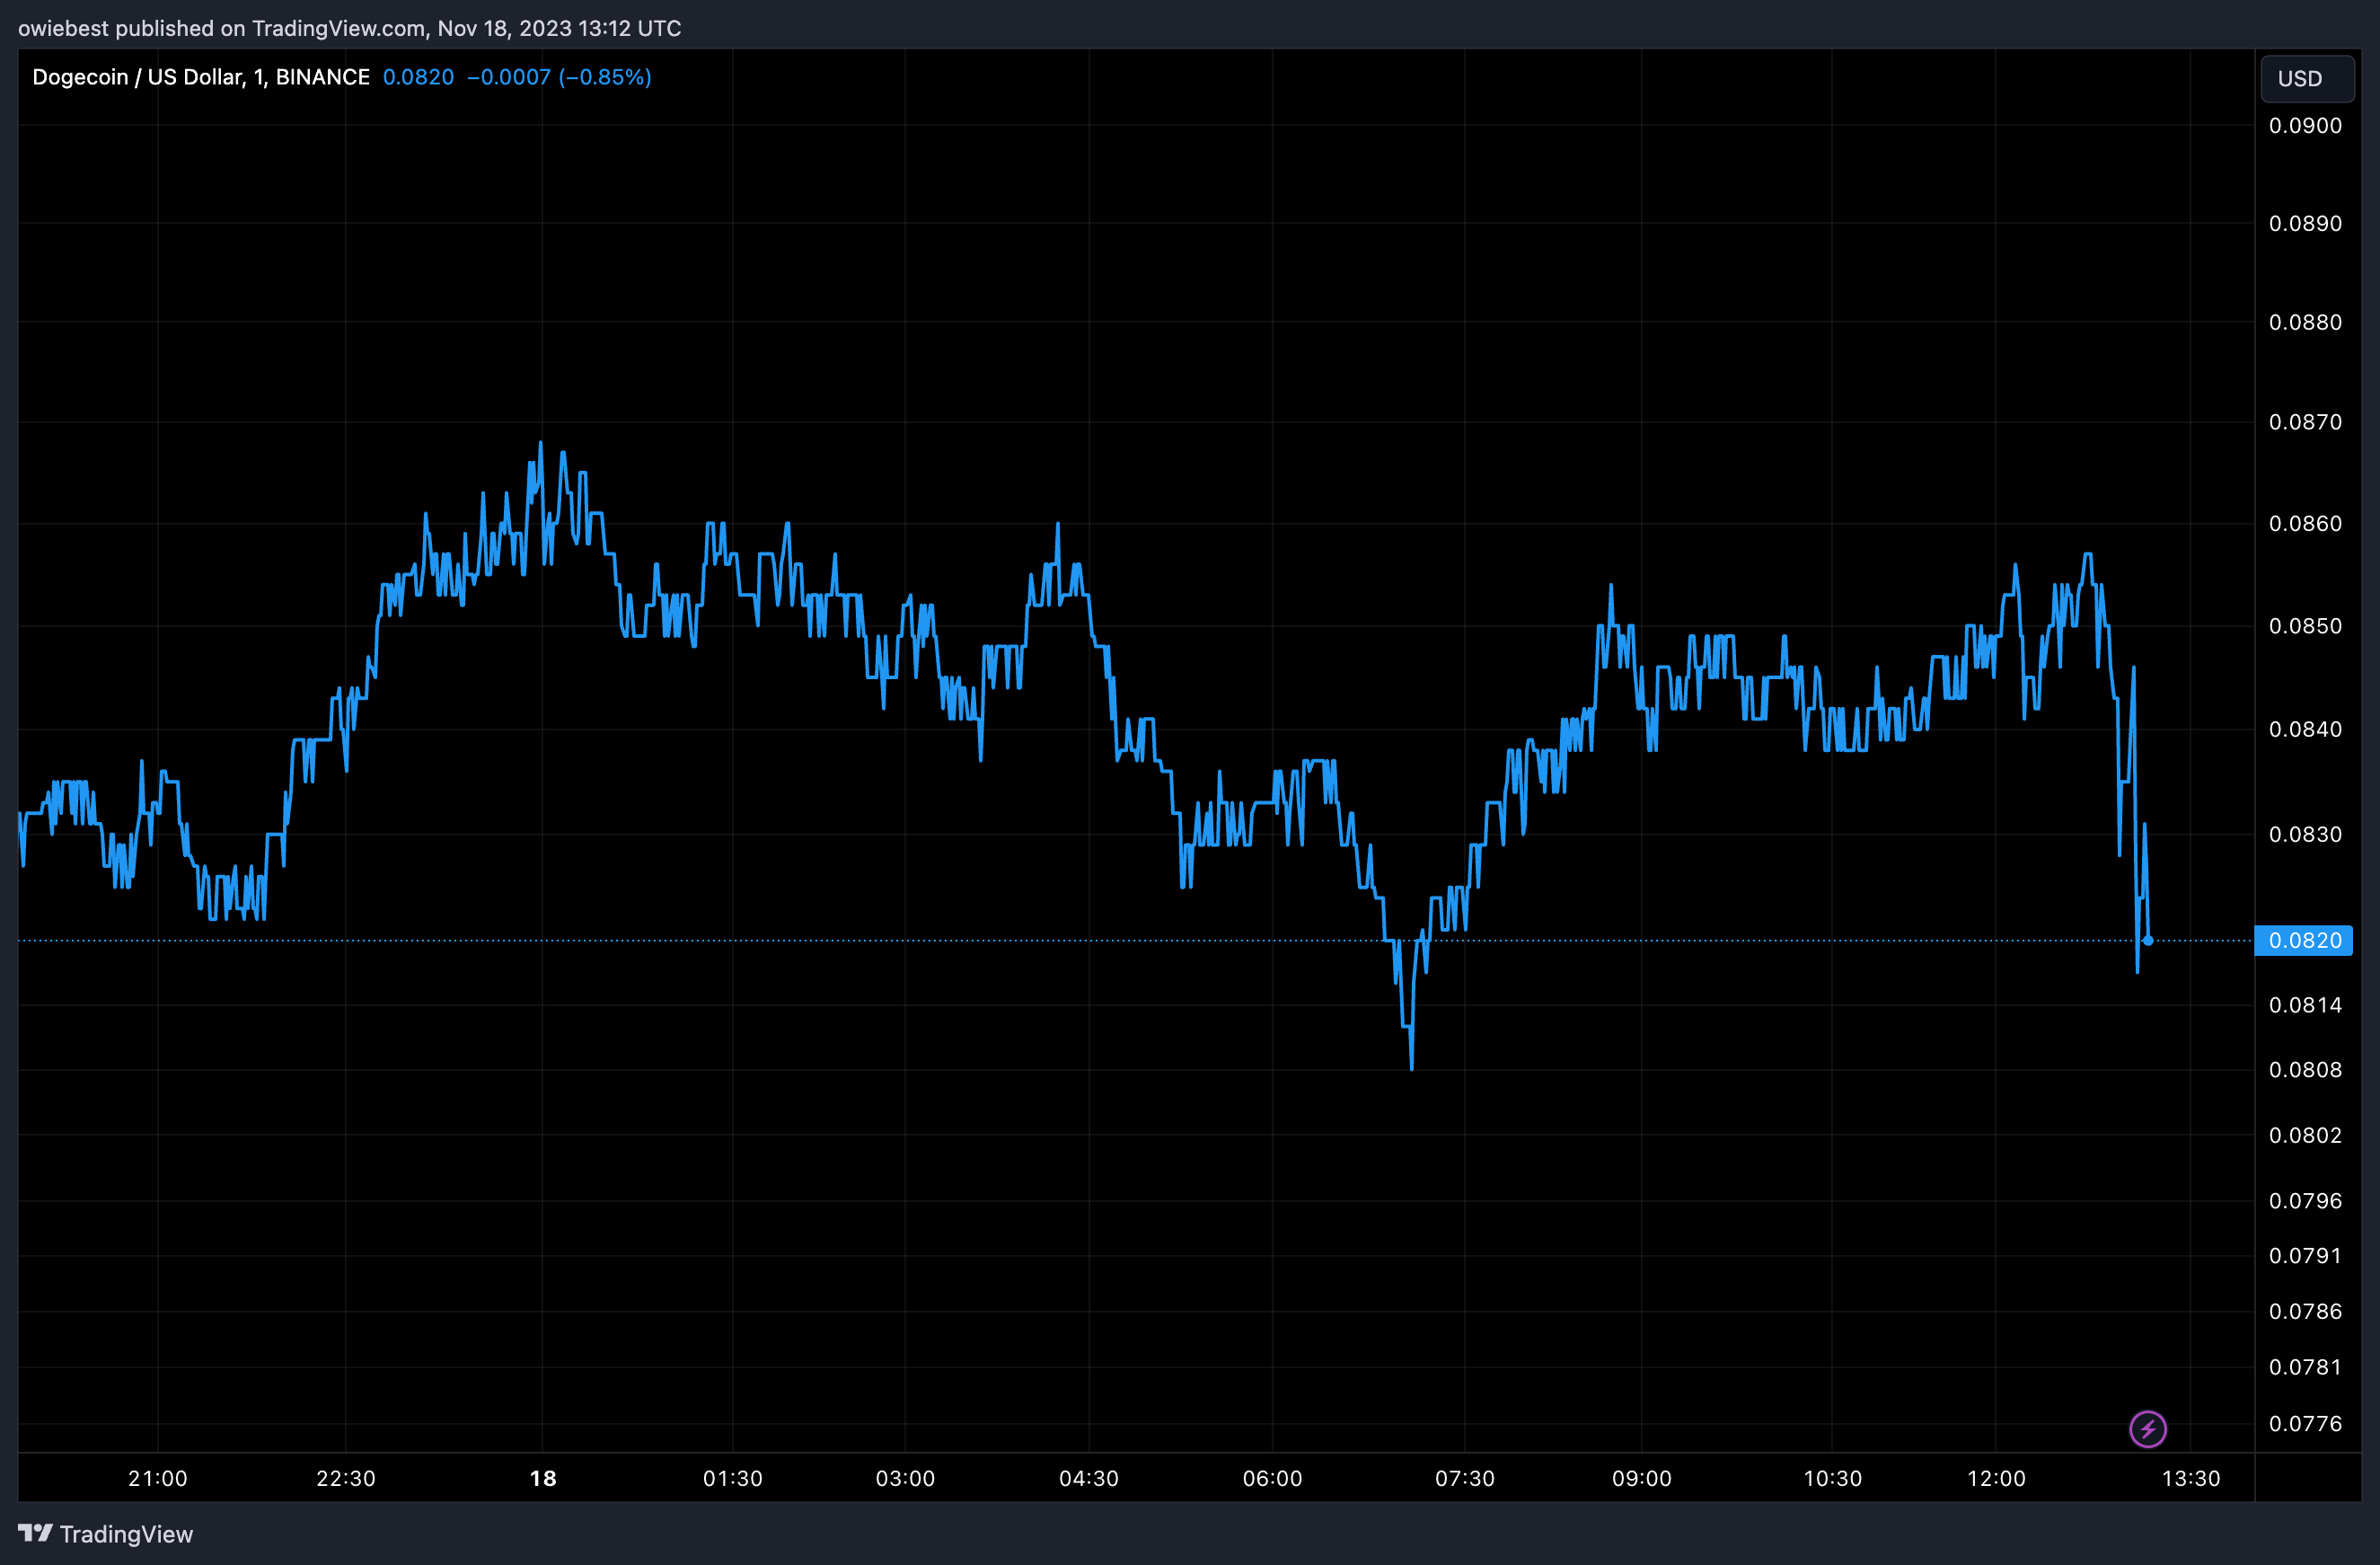Click the 12:00 time axis label
This screenshot has width=2380, height=1565.
pyautogui.click(x=1997, y=1478)
